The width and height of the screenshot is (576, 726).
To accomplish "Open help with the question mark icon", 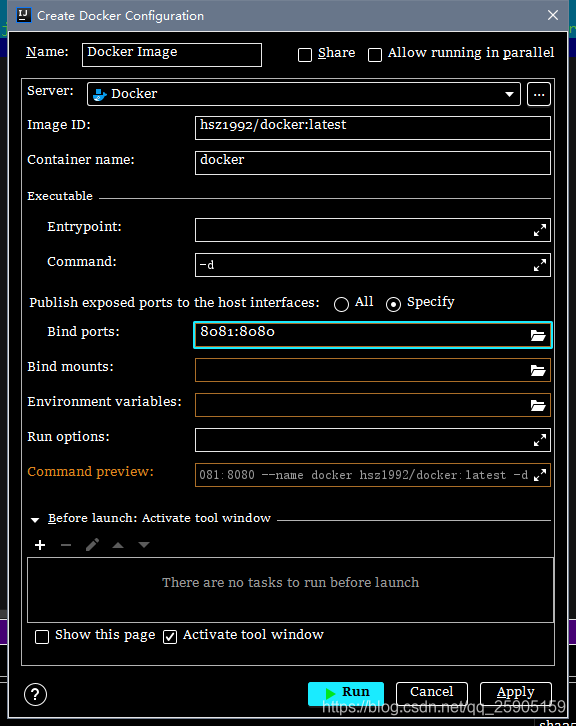I will [x=36, y=695].
